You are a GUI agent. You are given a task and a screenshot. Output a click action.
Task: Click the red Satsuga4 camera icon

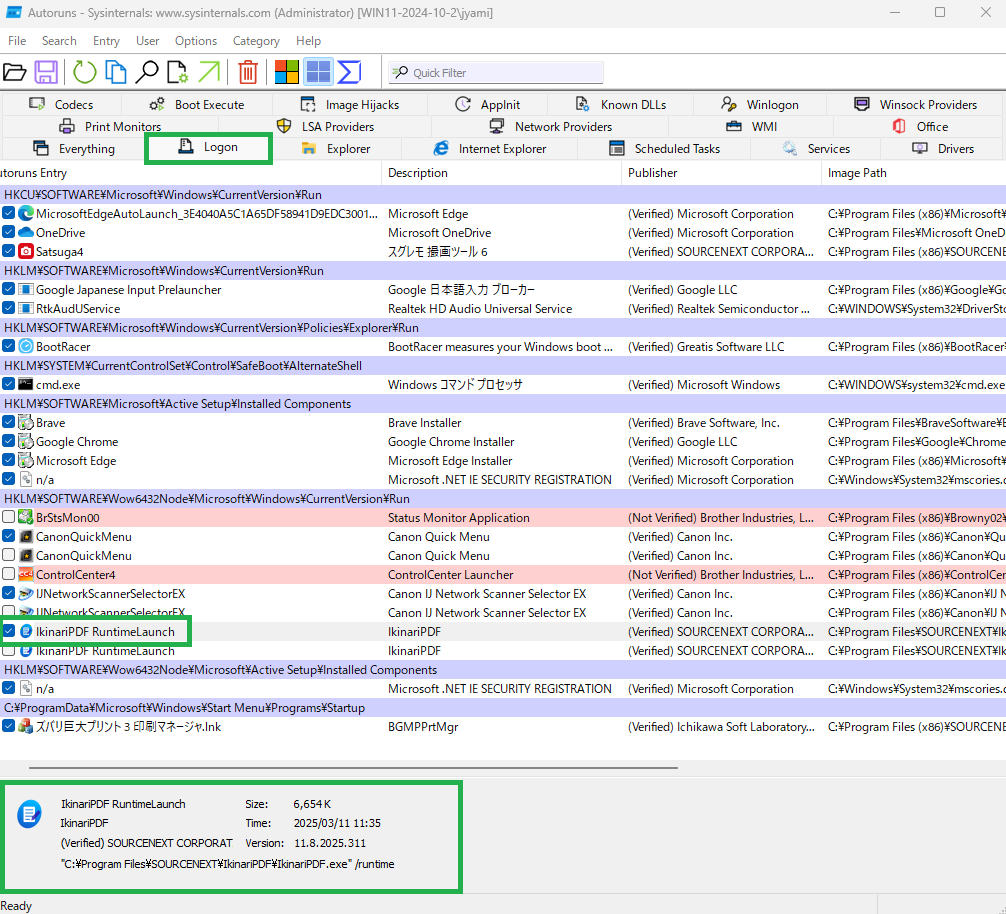pyautogui.click(x=26, y=251)
